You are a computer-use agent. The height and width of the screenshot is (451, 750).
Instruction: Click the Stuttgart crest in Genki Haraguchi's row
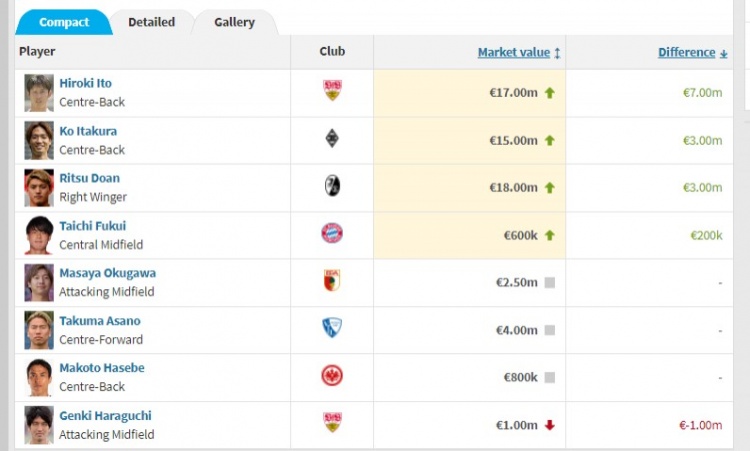tap(332, 423)
